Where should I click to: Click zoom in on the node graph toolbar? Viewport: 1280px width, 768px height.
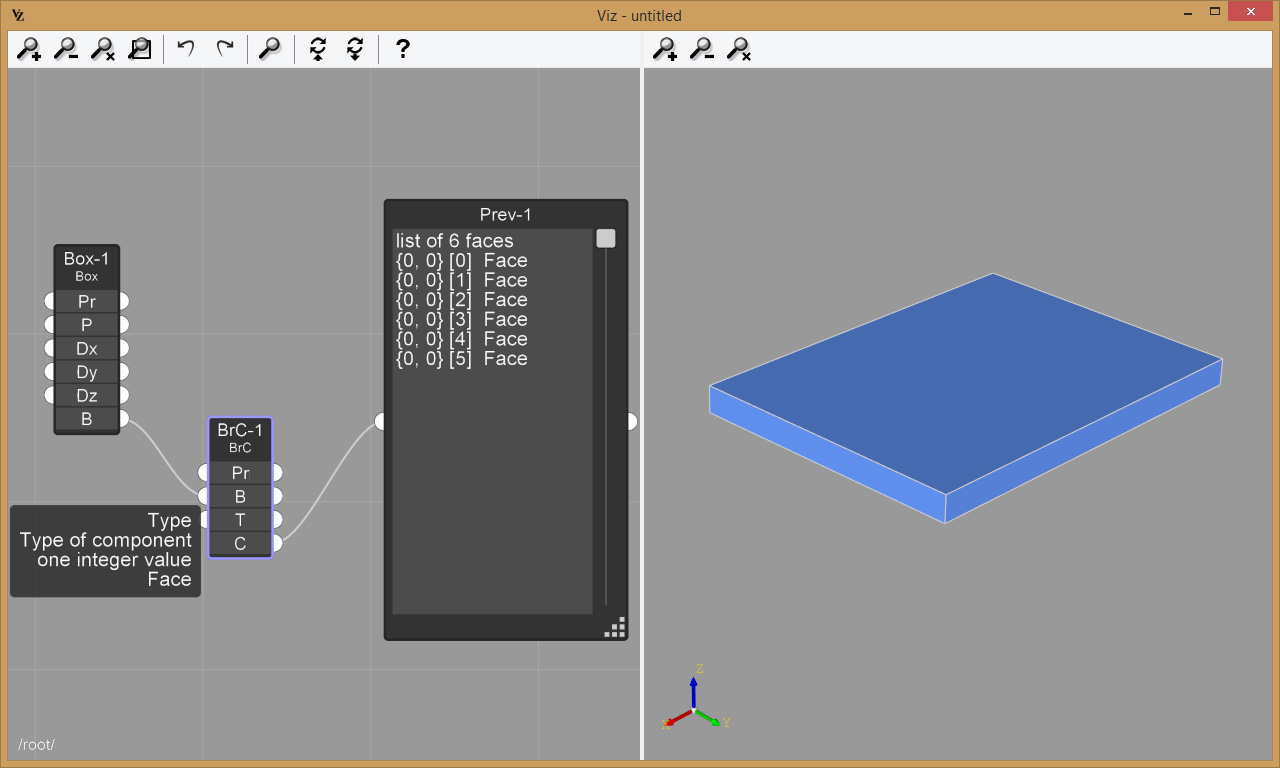(x=29, y=49)
